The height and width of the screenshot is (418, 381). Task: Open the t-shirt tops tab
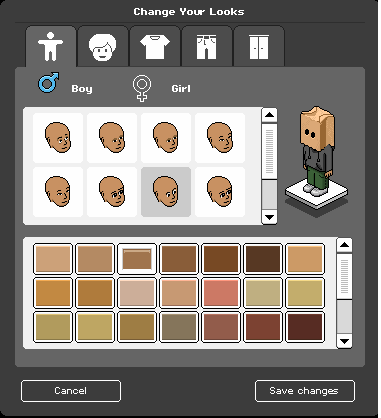click(155, 46)
